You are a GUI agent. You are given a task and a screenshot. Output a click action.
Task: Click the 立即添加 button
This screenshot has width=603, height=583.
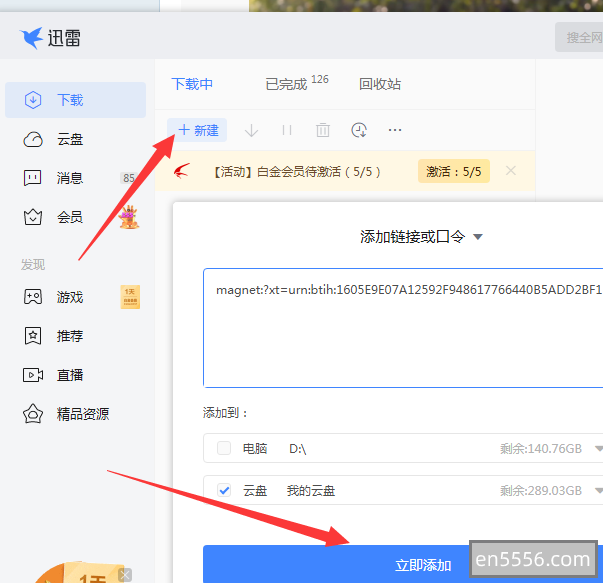[423, 565]
